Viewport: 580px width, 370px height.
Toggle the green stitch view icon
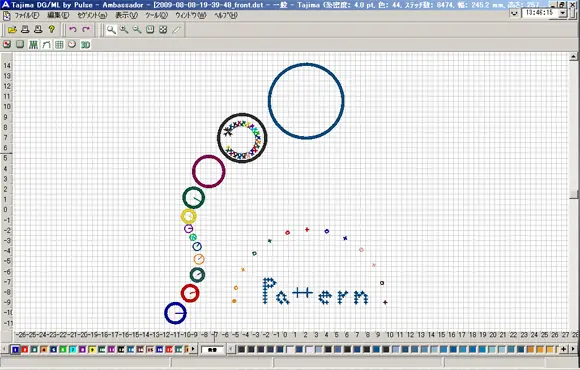coord(33,45)
